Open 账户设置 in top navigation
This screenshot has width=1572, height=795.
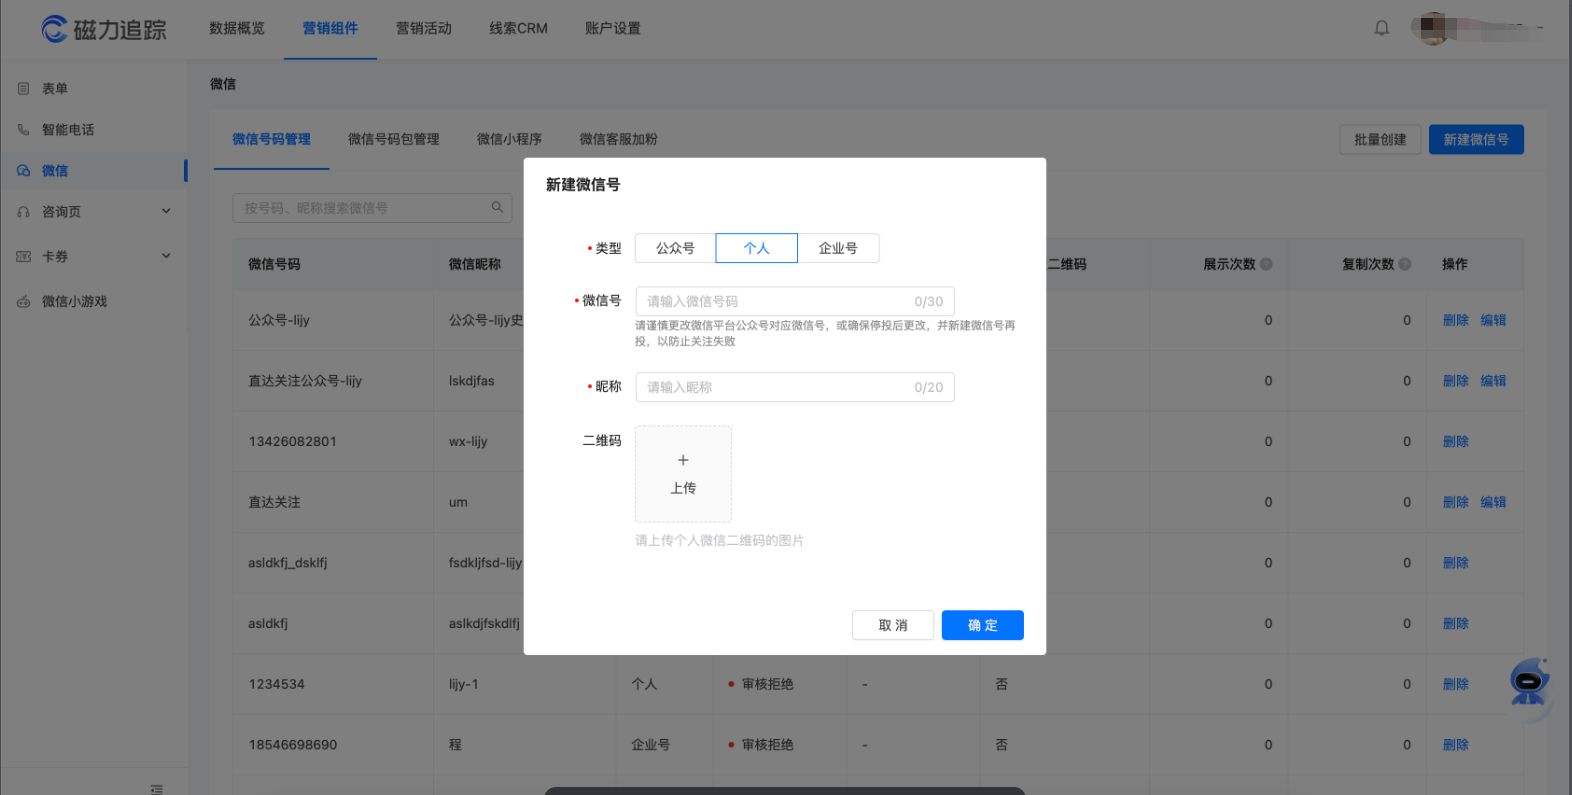tap(613, 28)
